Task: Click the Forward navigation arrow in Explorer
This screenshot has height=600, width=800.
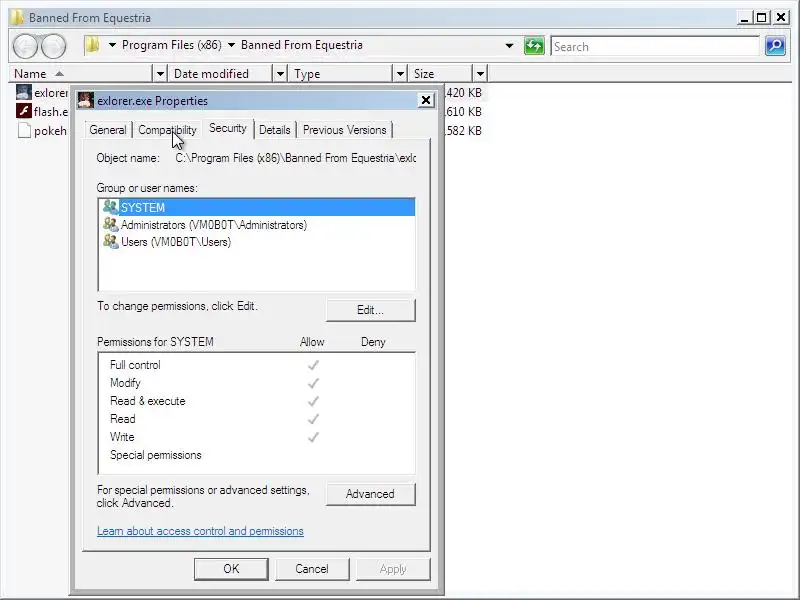Action: point(53,46)
